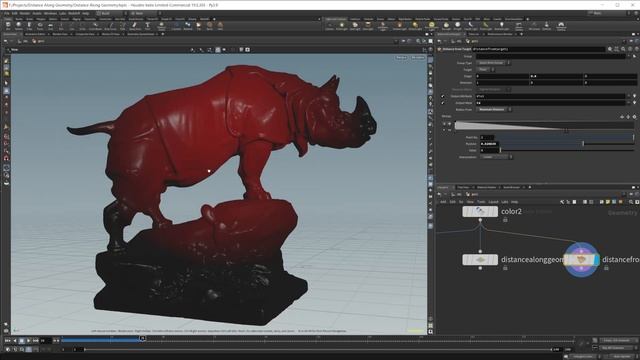Toggle the Output Attribute checkbox
The width and height of the screenshot is (640, 360).
(443, 96)
